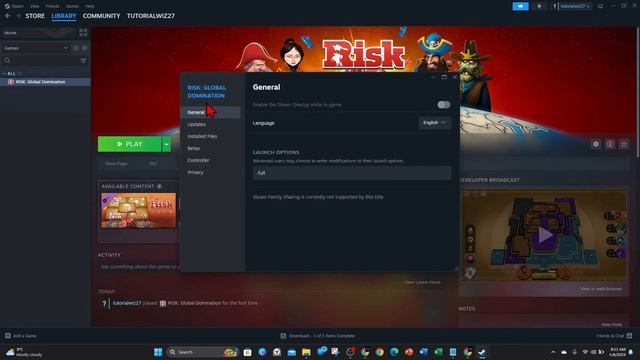Open File Explorer from taskbar
The image size is (640, 360).
coord(306,352)
